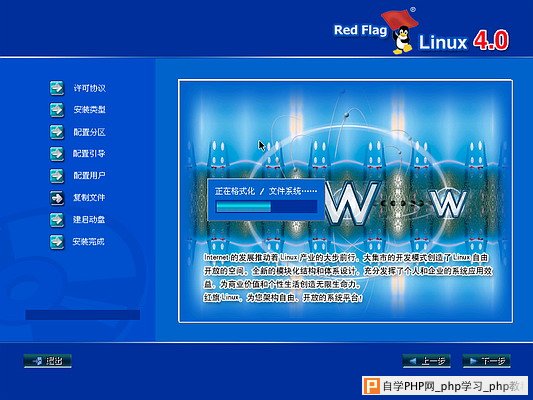The height and width of the screenshot is (400, 533).
Task: Select the 安装完成 step label
Action: click(88, 242)
